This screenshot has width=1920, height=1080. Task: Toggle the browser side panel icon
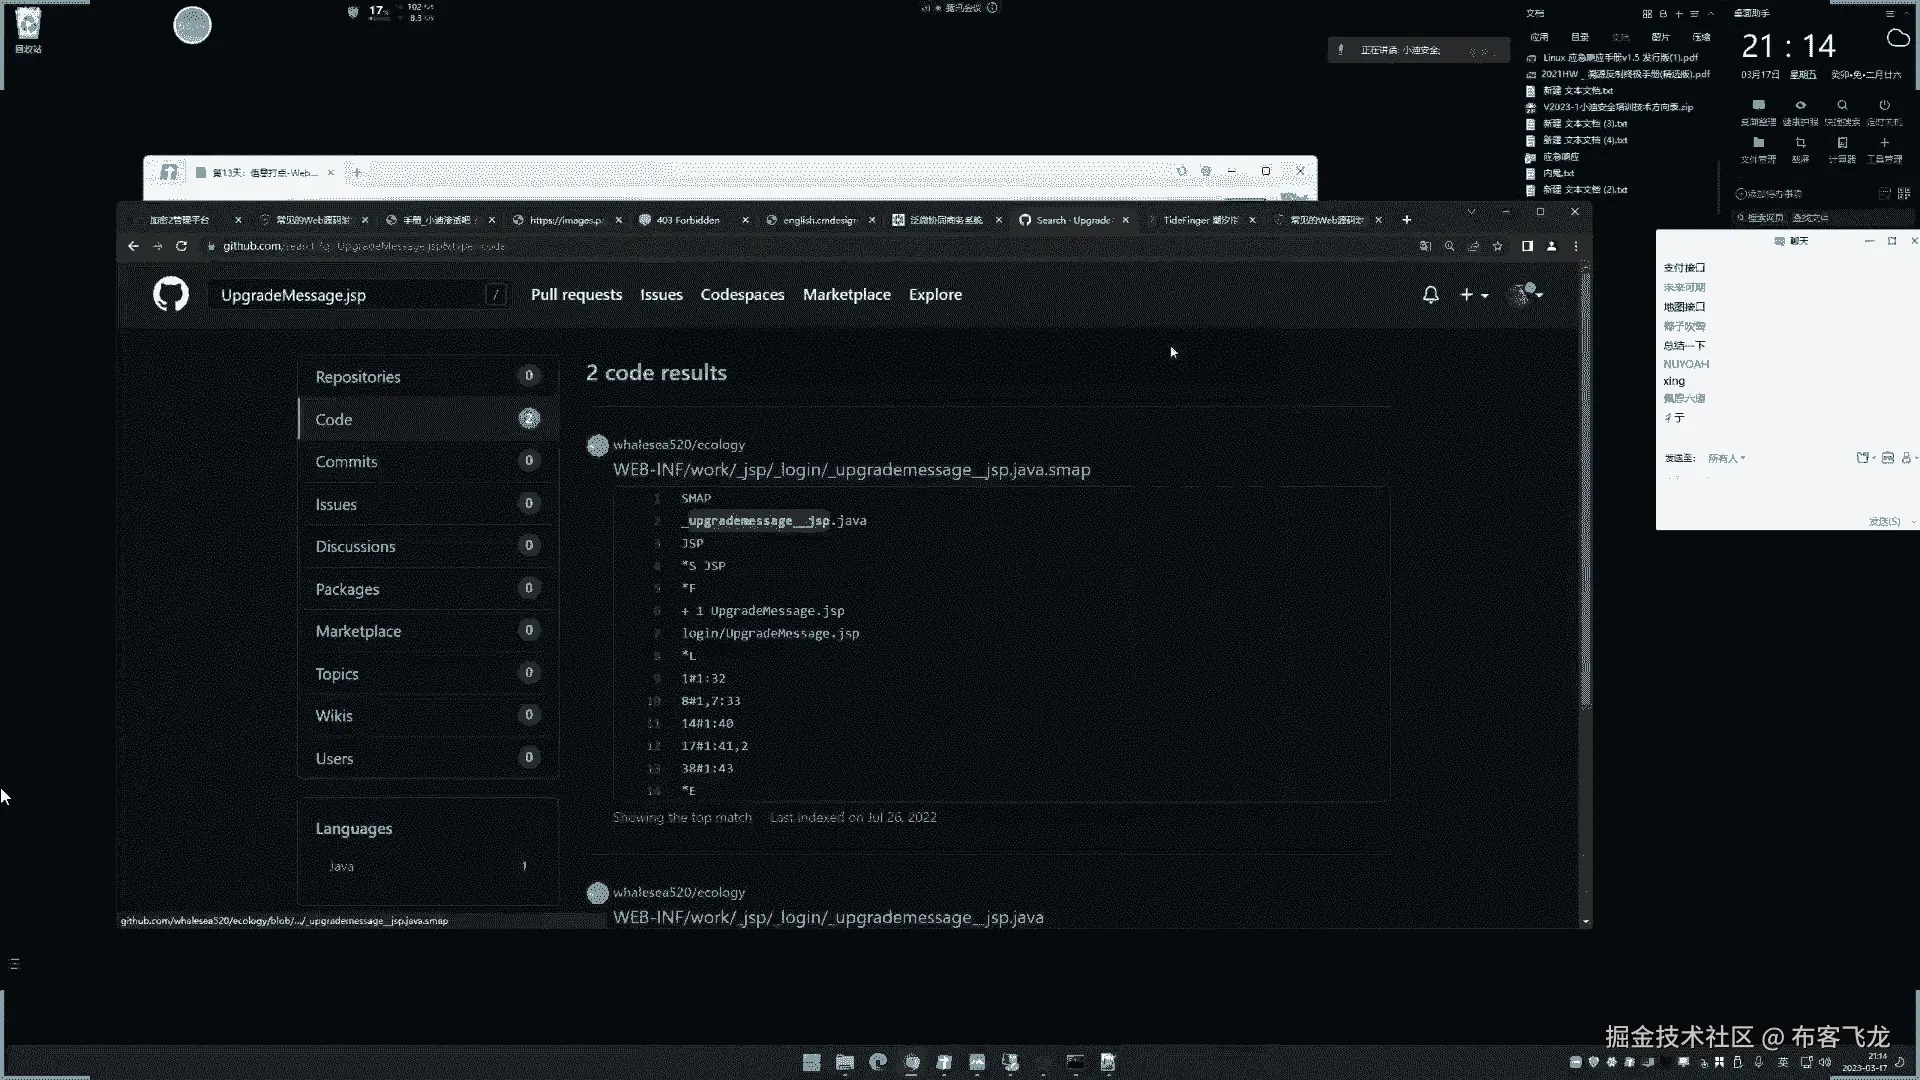pyautogui.click(x=1527, y=246)
